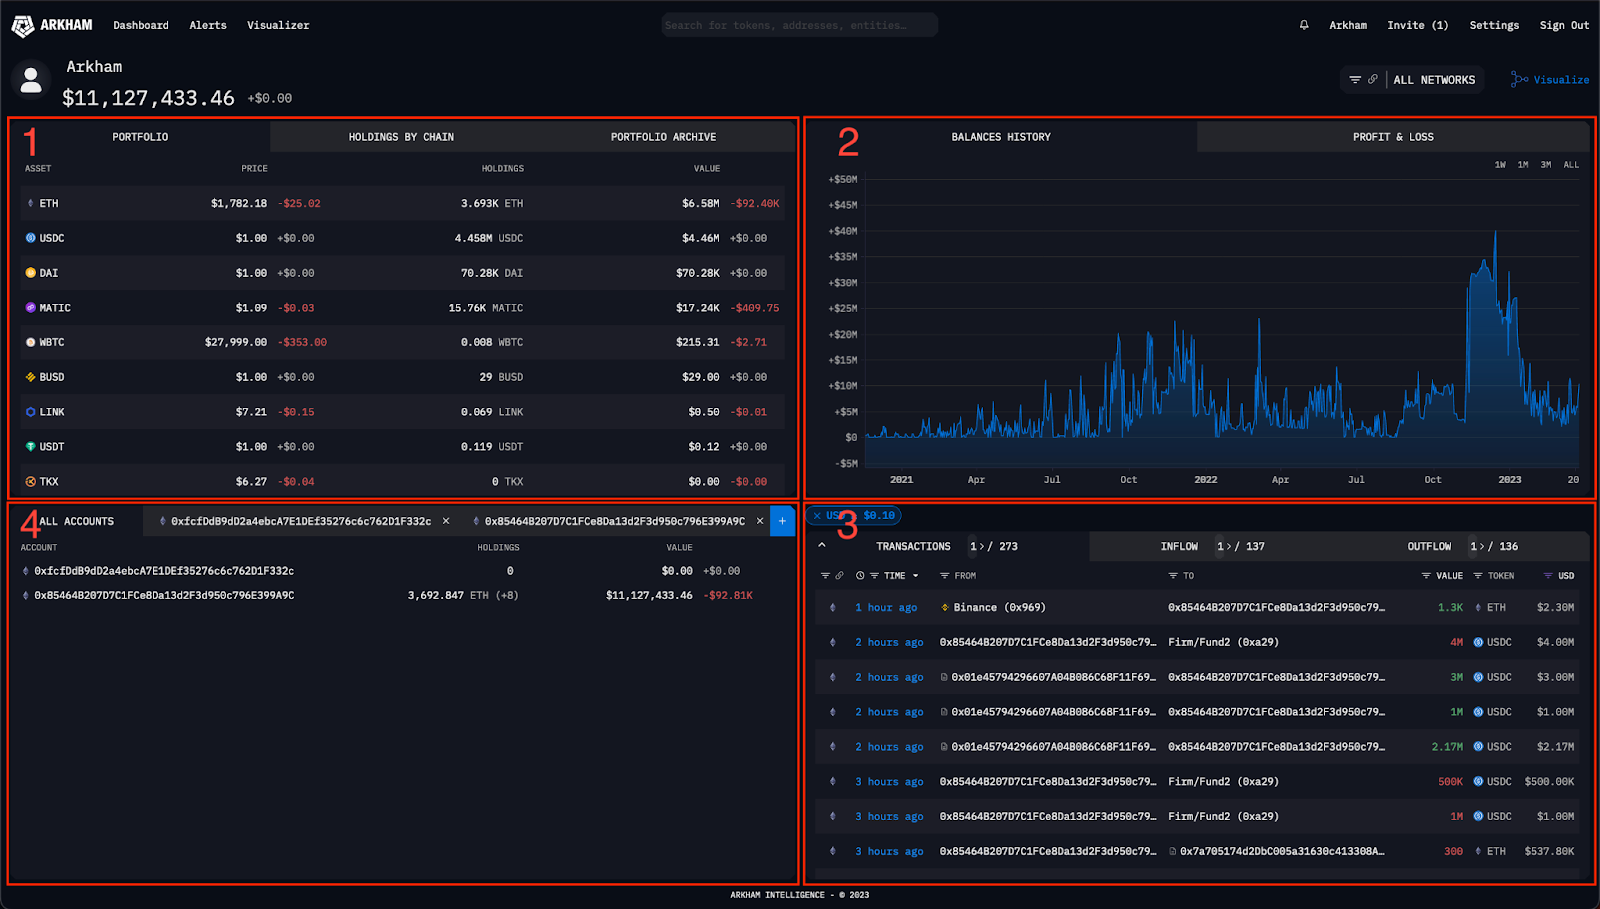The height and width of the screenshot is (909, 1600).
Task: Click the filter icon beside ALL NETWORKS
Action: tap(1355, 80)
